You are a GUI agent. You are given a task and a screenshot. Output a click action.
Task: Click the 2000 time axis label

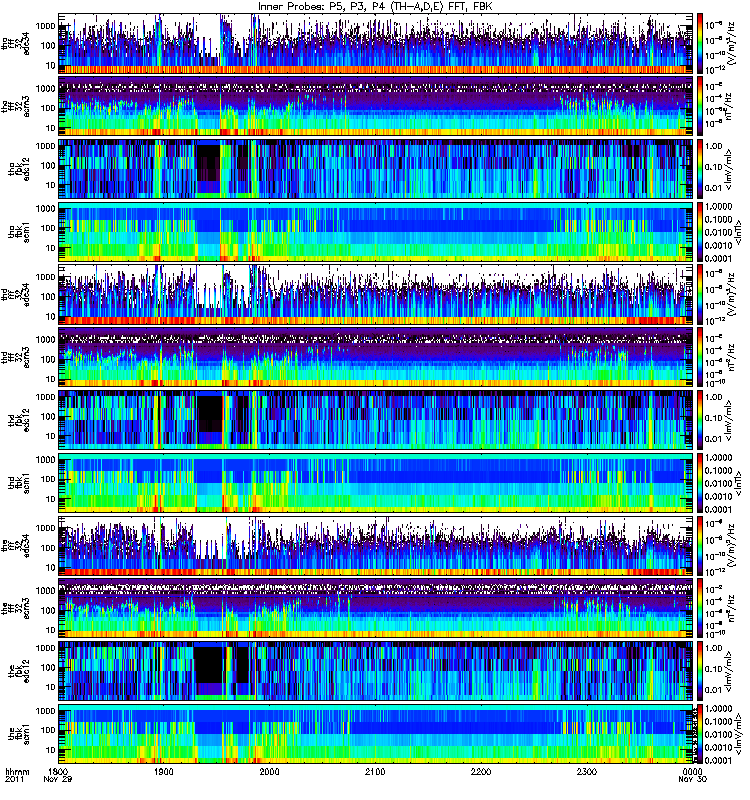(x=269, y=771)
